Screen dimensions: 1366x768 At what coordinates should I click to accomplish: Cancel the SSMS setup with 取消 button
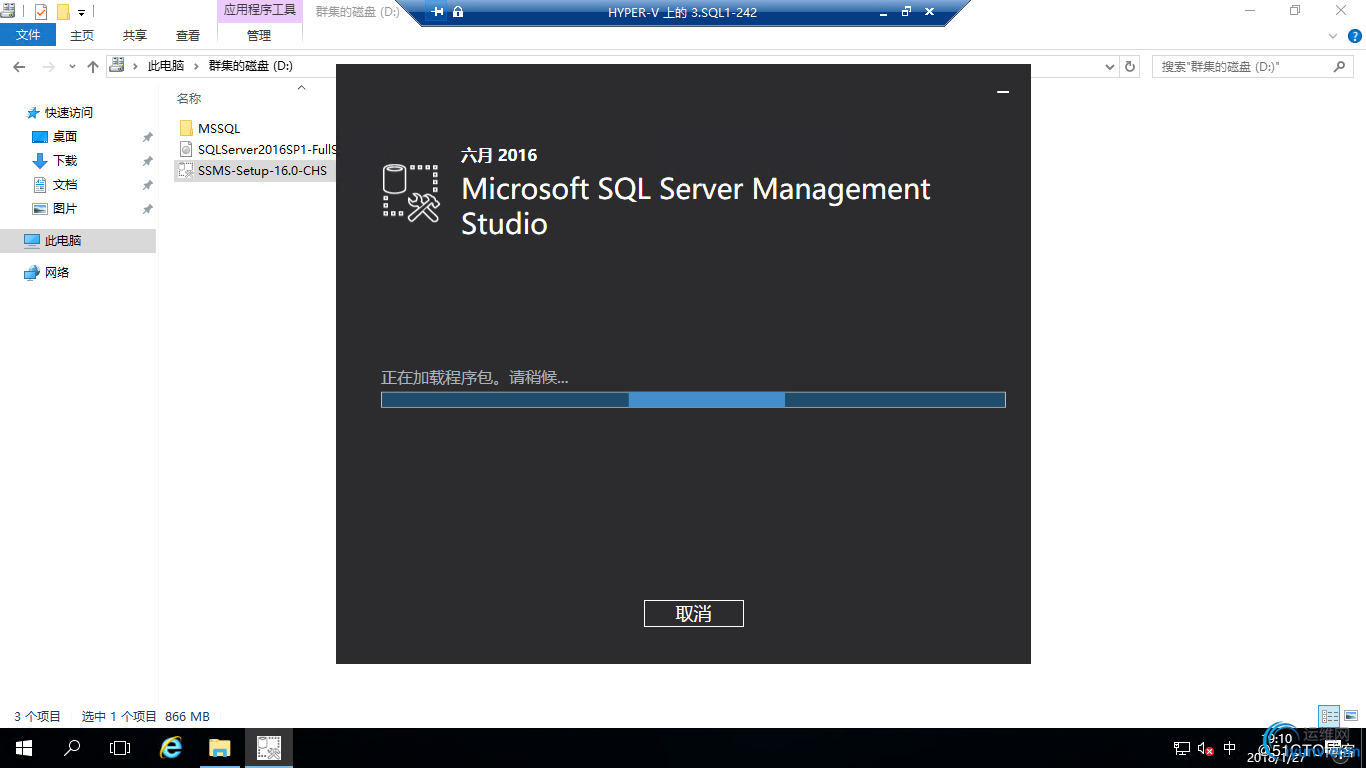click(x=693, y=613)
